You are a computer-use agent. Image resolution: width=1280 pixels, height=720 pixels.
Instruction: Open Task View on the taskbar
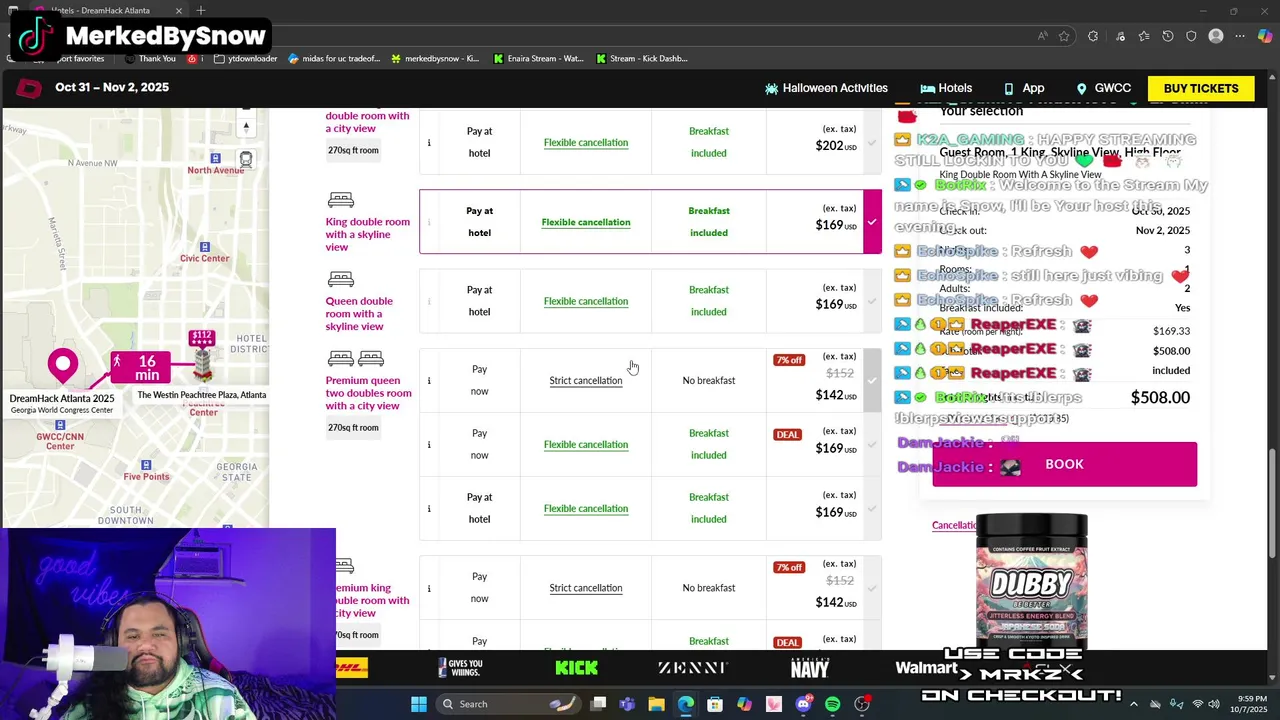pos(598,704)
